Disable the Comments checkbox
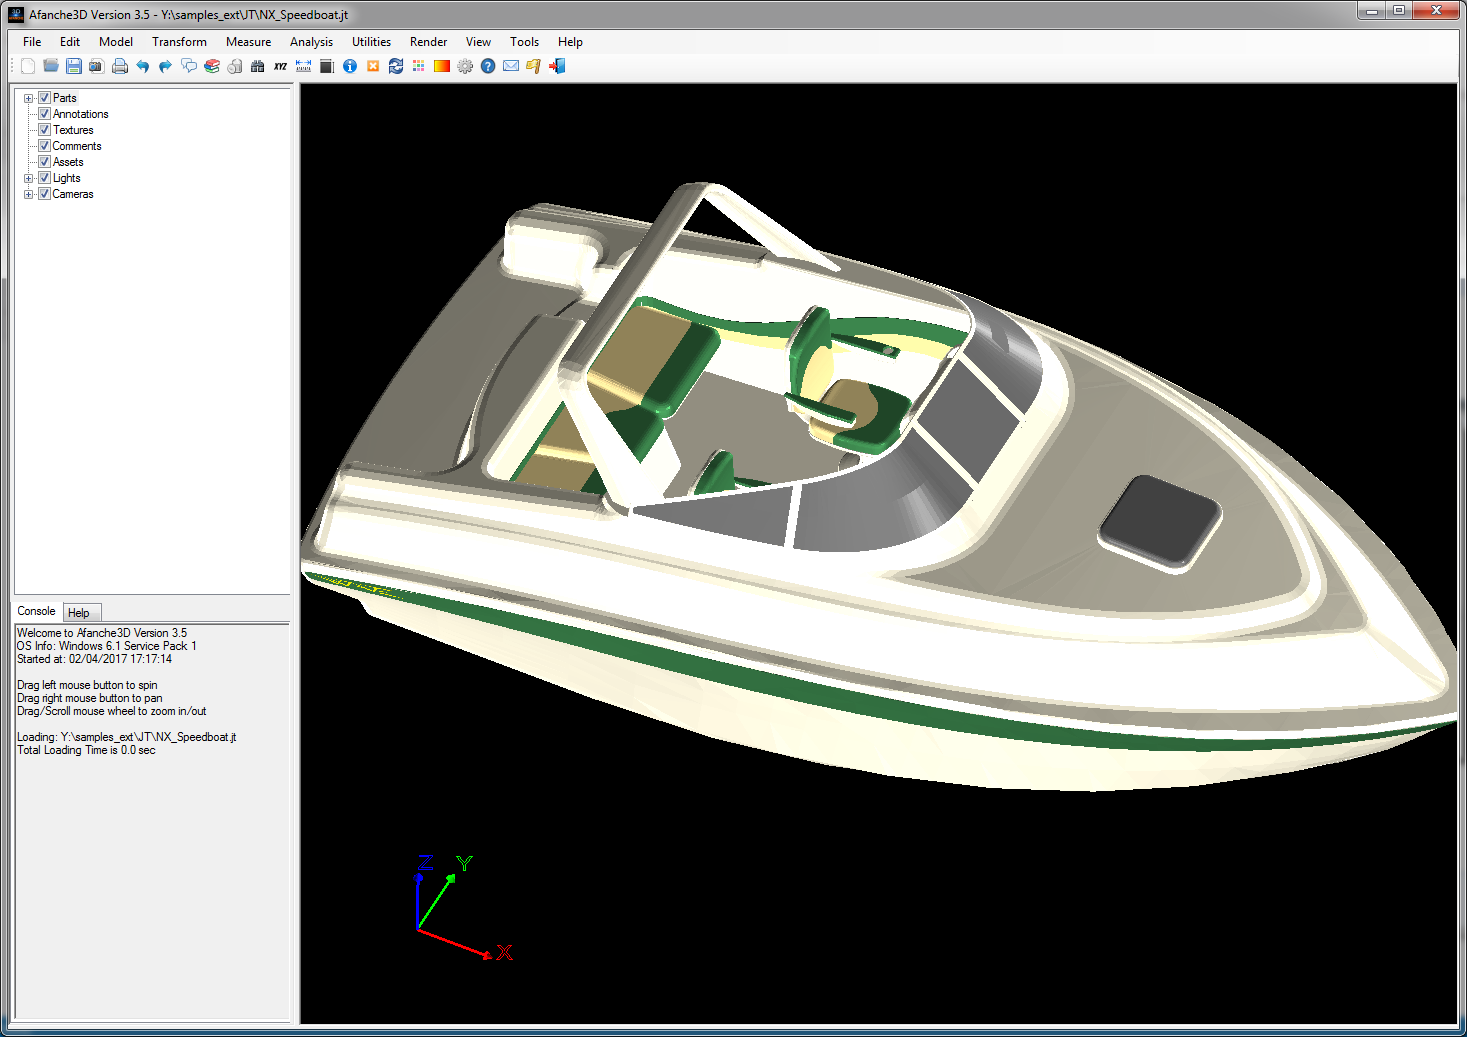Image resolution: width=1467 pixels, height=1037 pixels. point(44,146)
